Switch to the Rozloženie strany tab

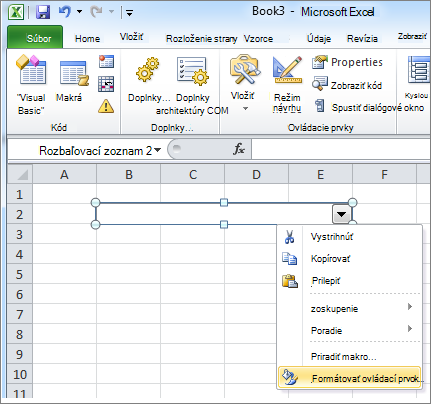(x=201, y=39)
